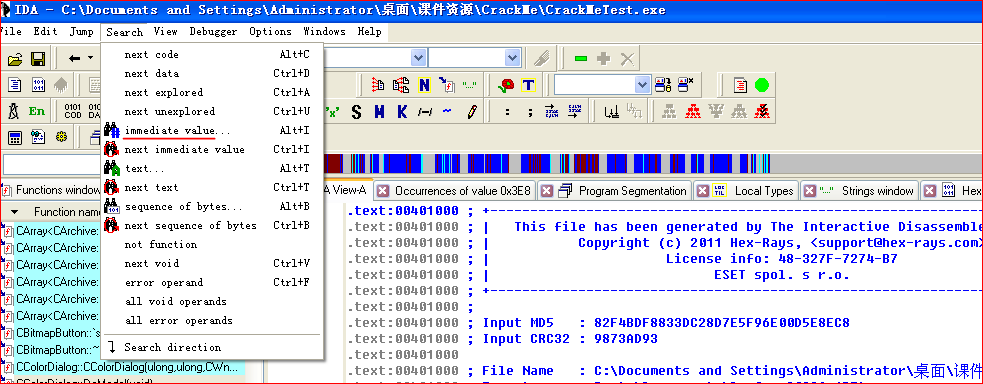Click the last red graph icon with checkmark
Image resolution: width=983 pixels, height=384 pixels.
[x=762, y=112]
